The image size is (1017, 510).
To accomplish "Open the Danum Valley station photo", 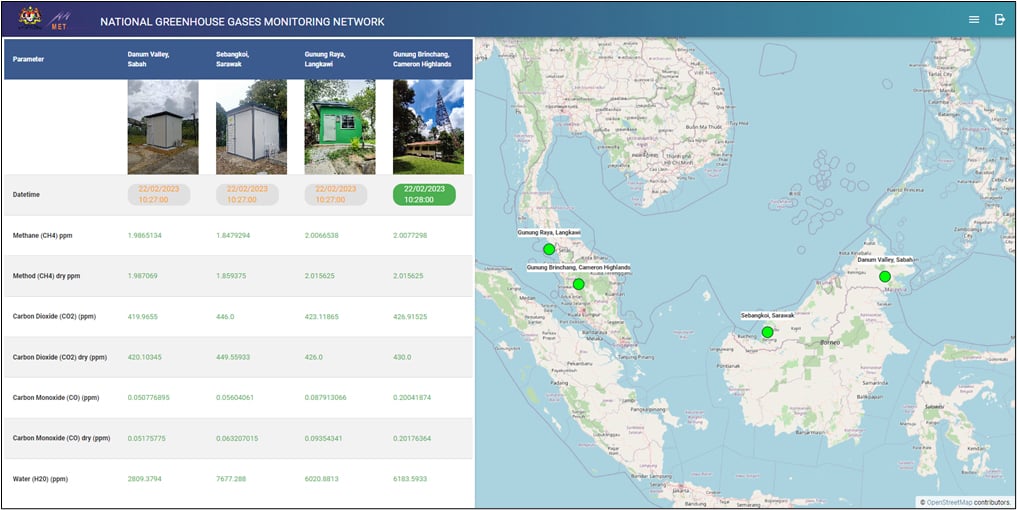I will (x=163, y=127).
